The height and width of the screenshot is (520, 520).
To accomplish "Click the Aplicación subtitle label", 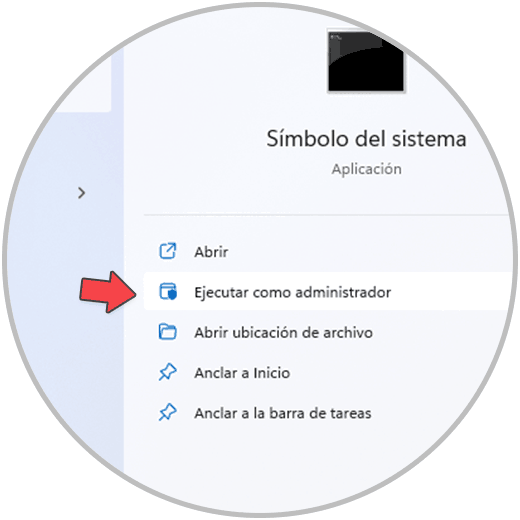I will (x=366, y=169).
